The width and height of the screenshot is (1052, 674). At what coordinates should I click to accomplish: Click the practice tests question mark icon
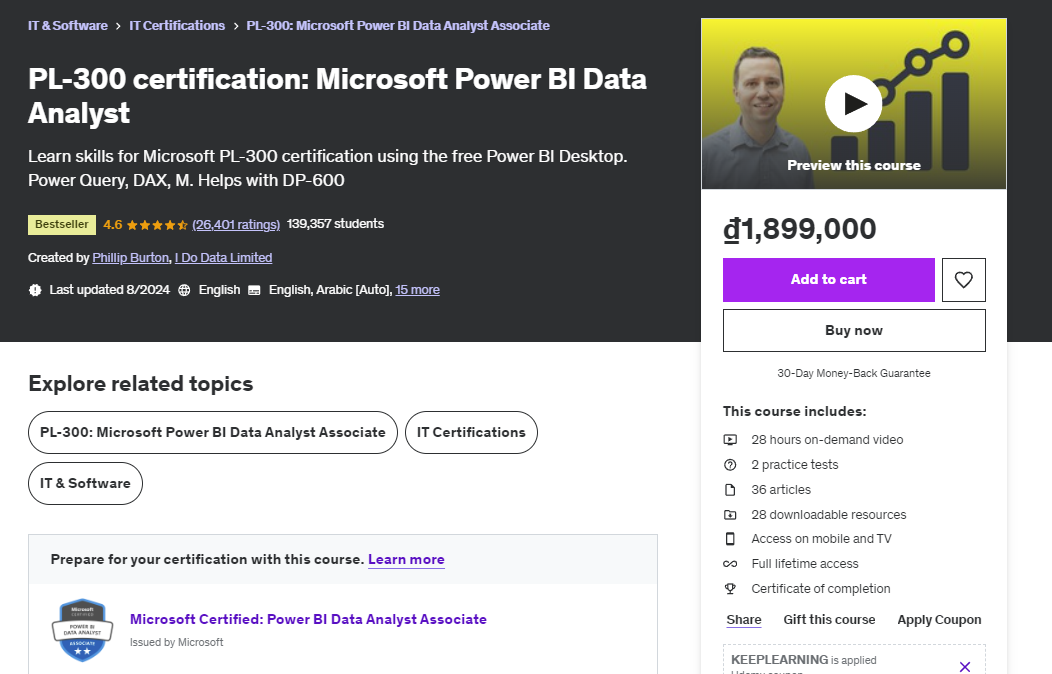tap(733, 464)
